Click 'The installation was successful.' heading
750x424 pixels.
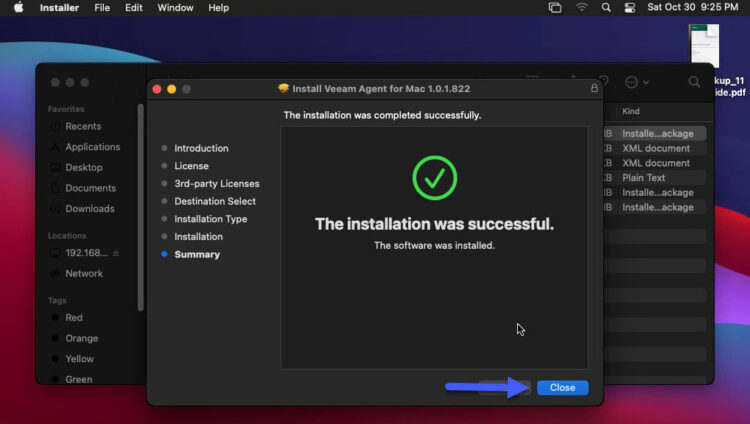(x=434, y=224)
